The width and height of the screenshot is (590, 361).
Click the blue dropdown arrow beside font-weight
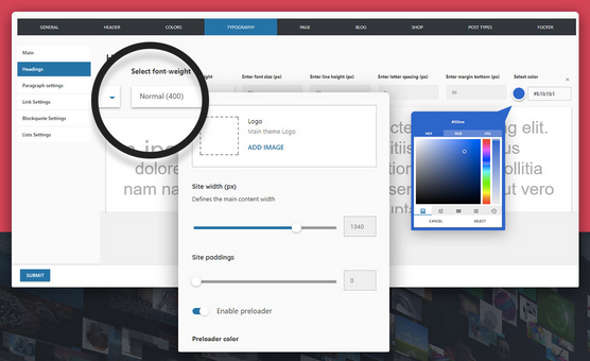[112, 97]
